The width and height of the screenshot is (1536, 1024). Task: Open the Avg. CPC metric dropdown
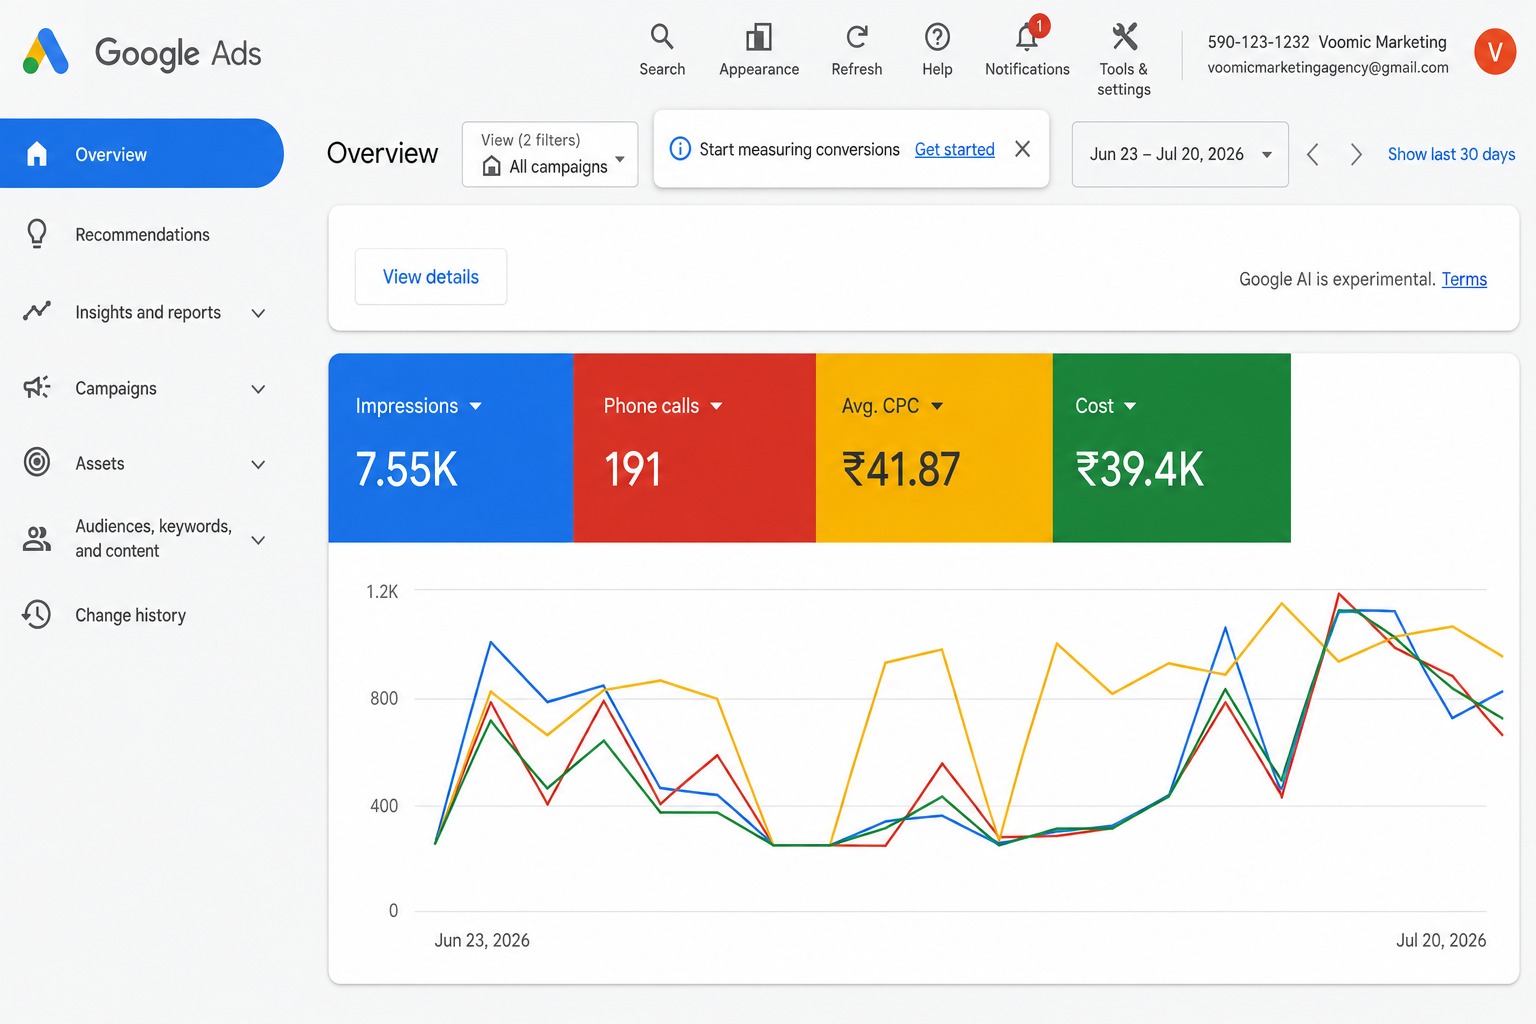(937, 406)
